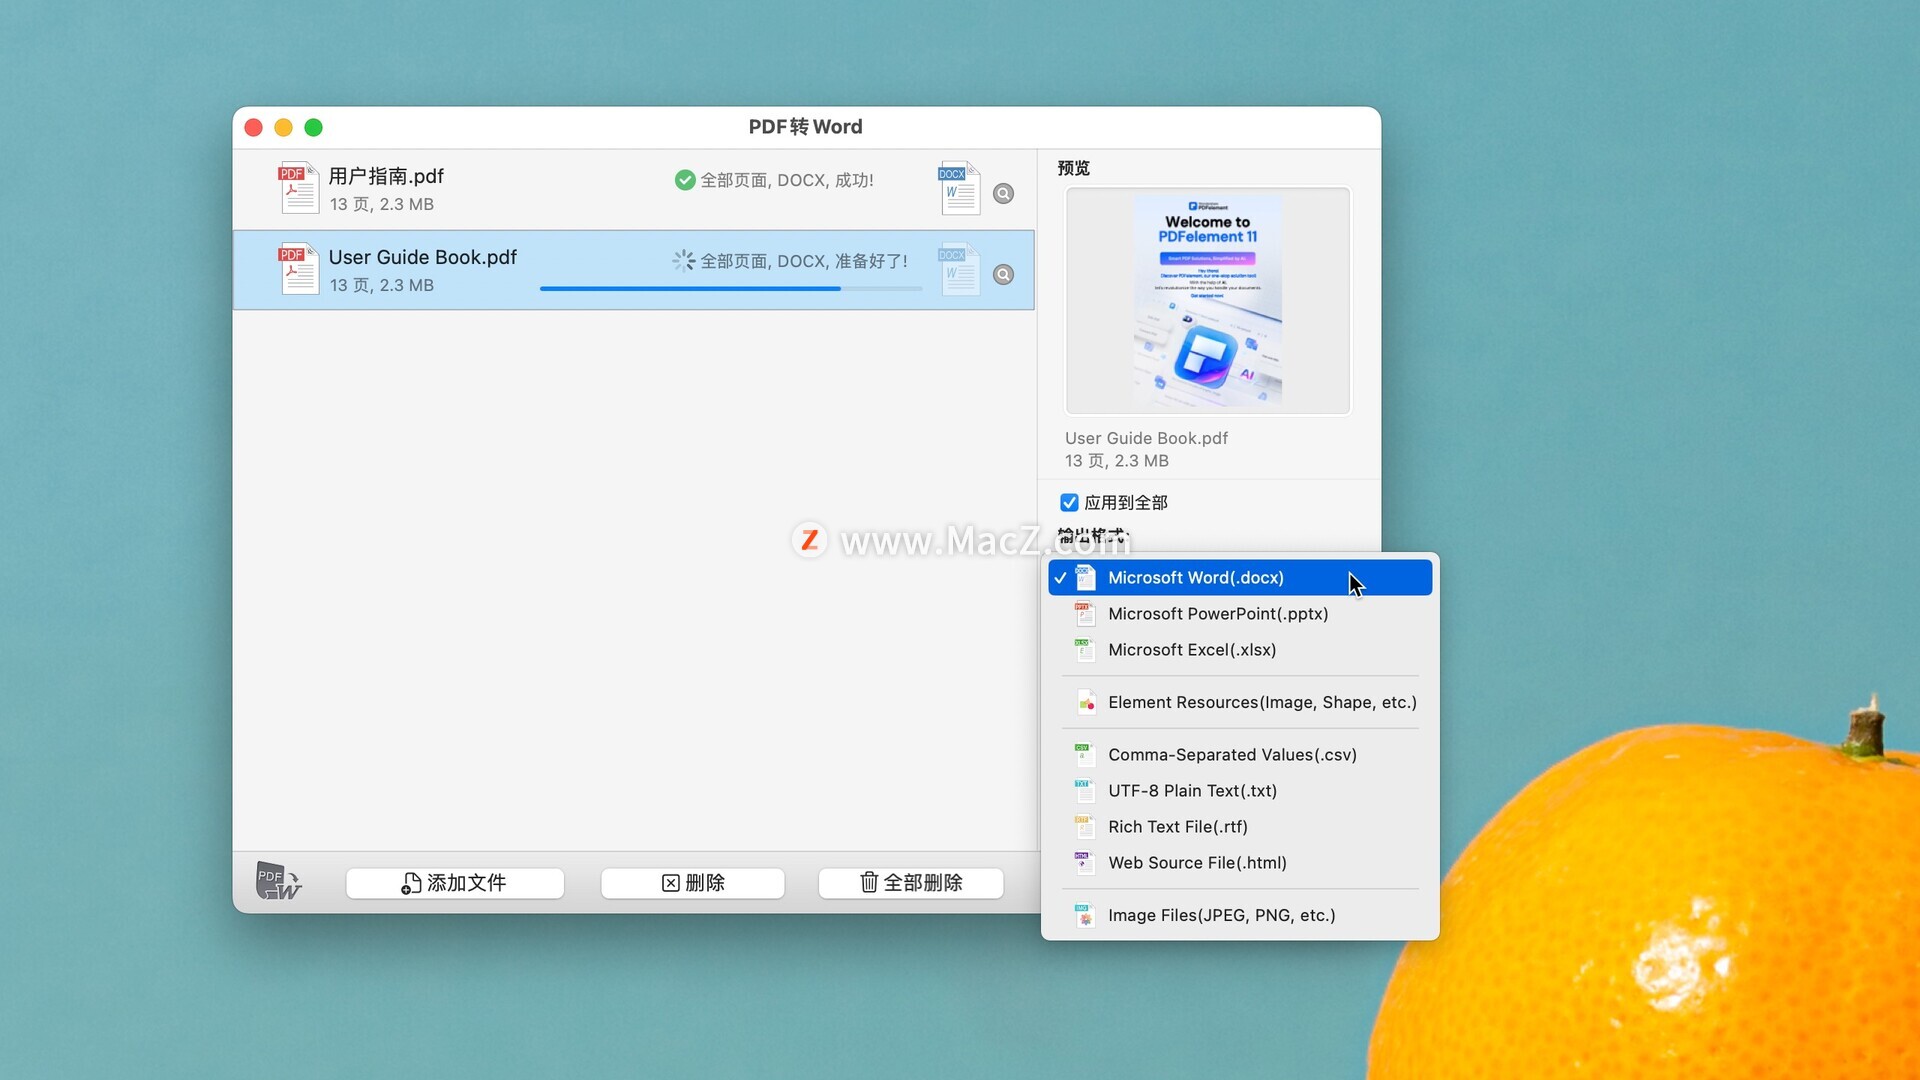Choose Rich Text File(.rtf) format
Viewport: 1920px width, 1080px height.
1240,827
